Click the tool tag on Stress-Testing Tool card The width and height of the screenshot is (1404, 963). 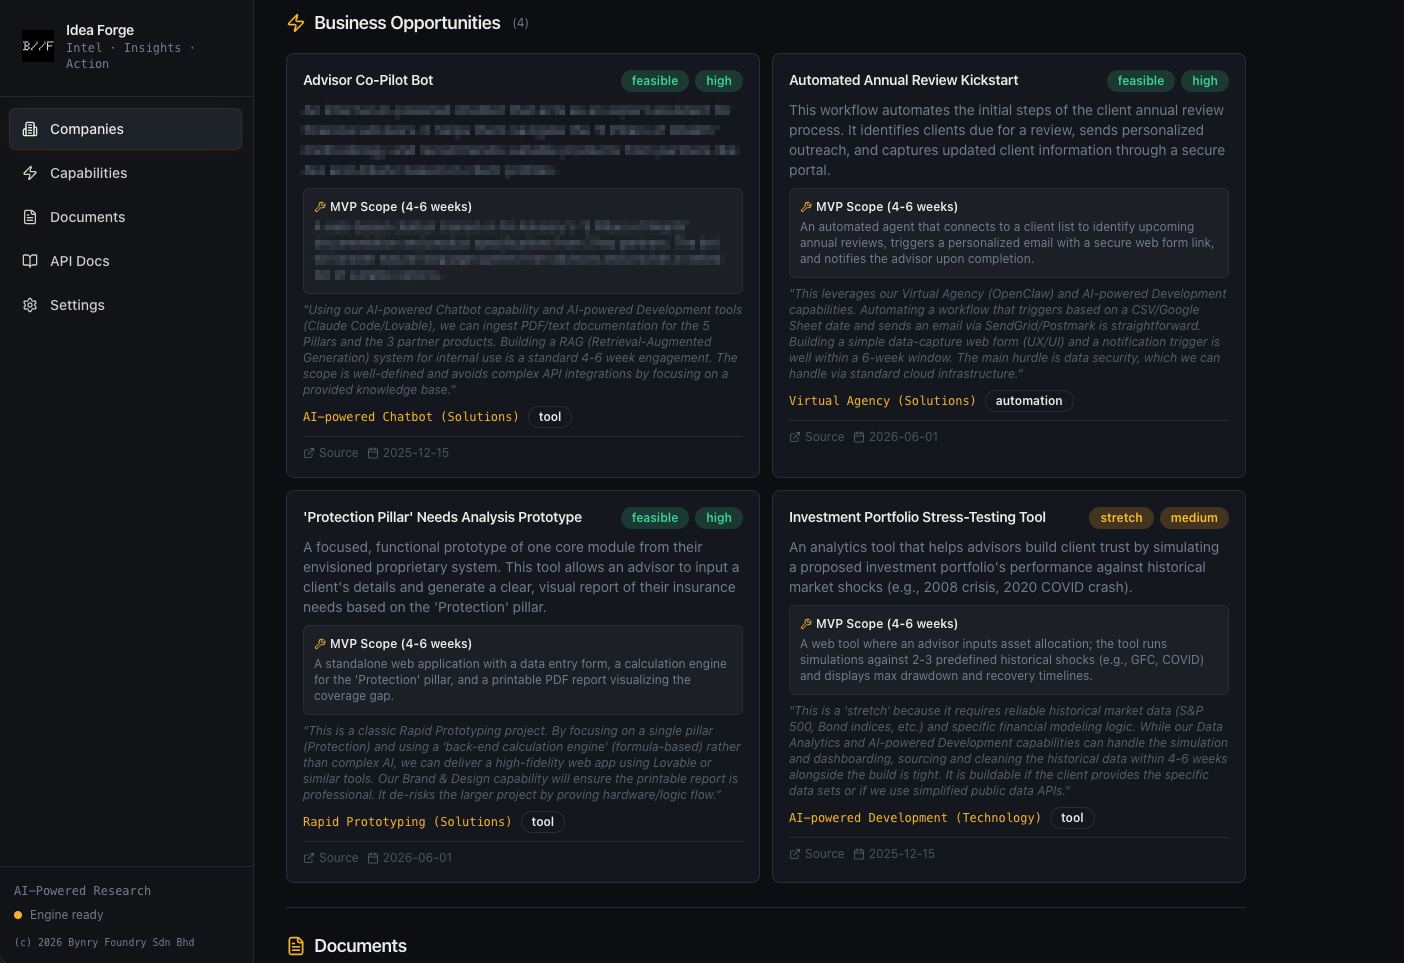pos(1072,818)
